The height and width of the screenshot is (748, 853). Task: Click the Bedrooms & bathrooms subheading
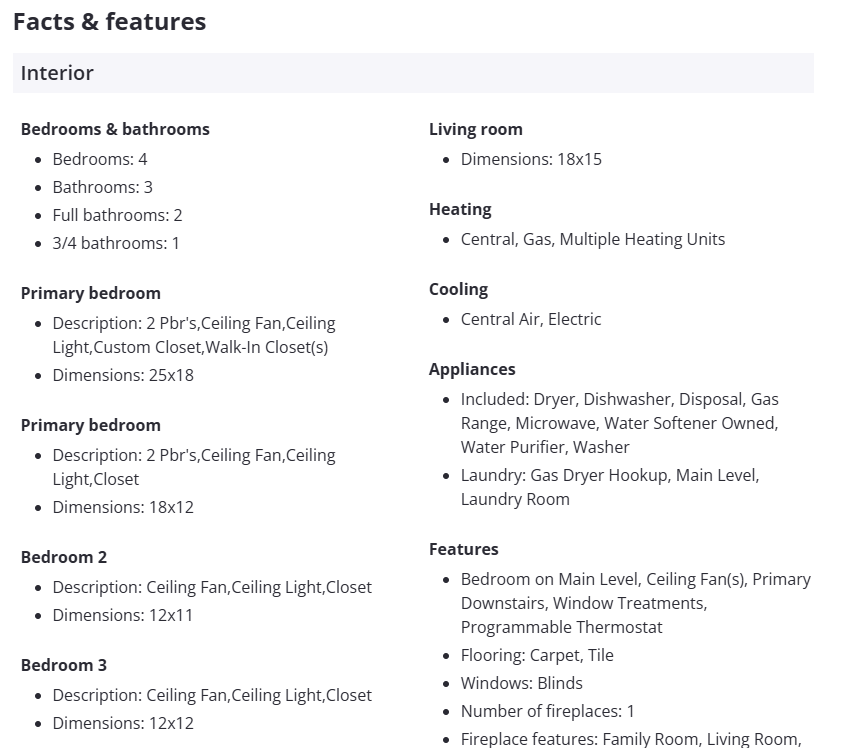[x=115, y=129]
